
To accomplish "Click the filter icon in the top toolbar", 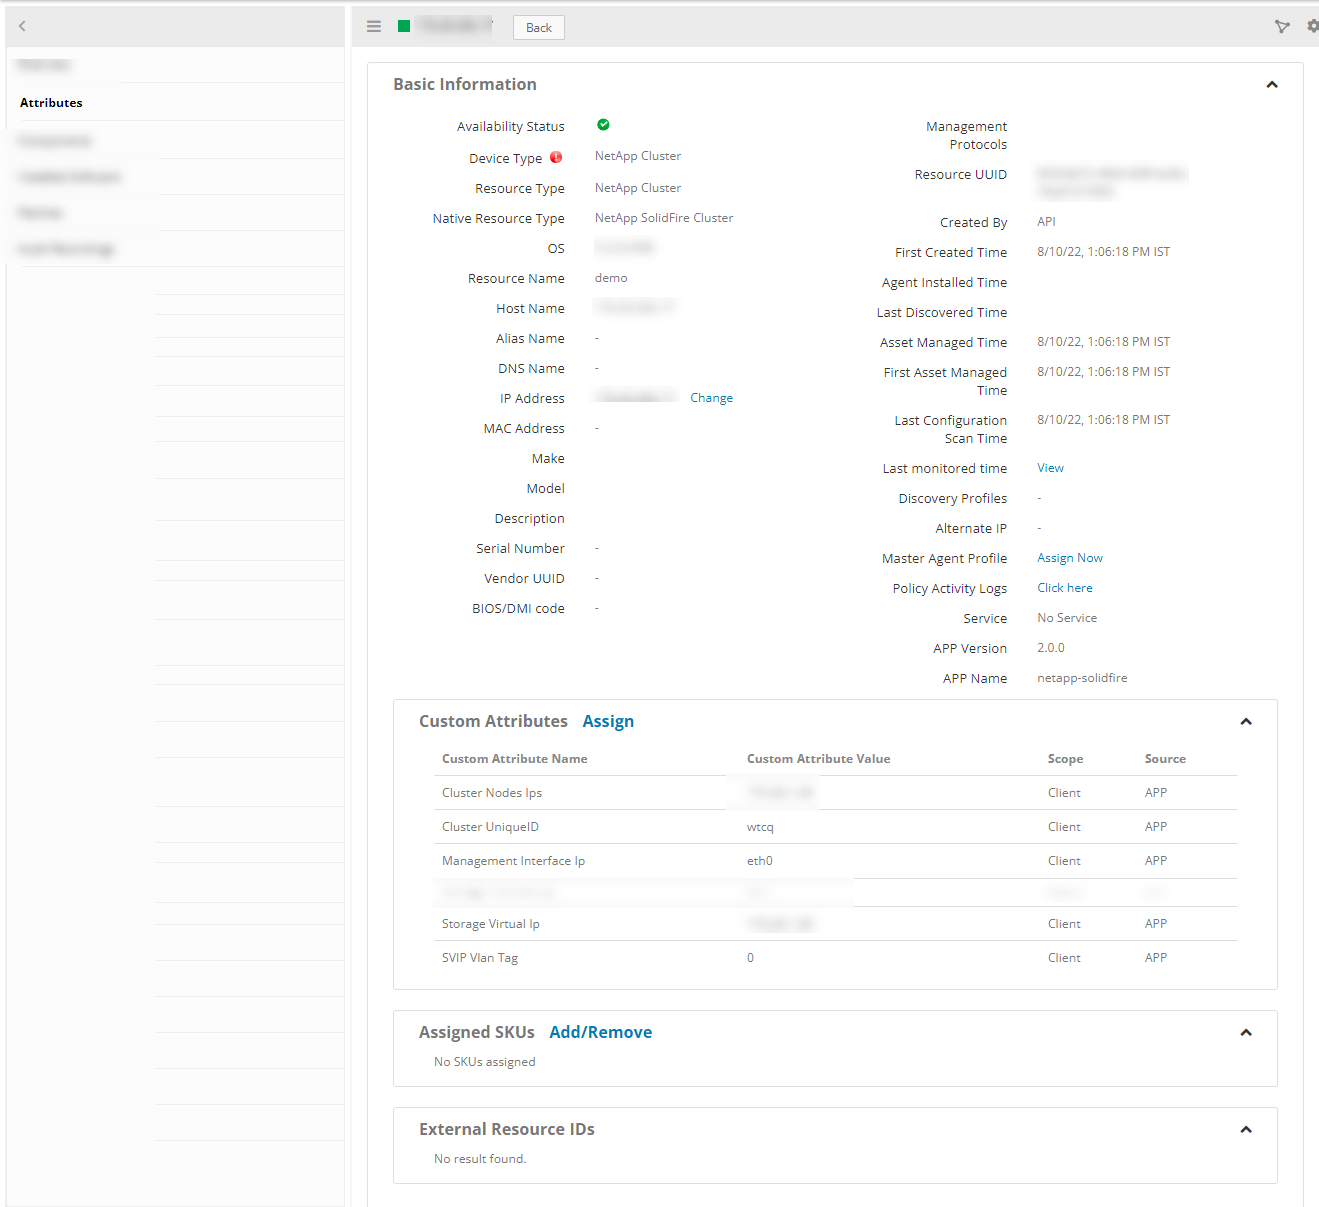I will point(1283,27).
